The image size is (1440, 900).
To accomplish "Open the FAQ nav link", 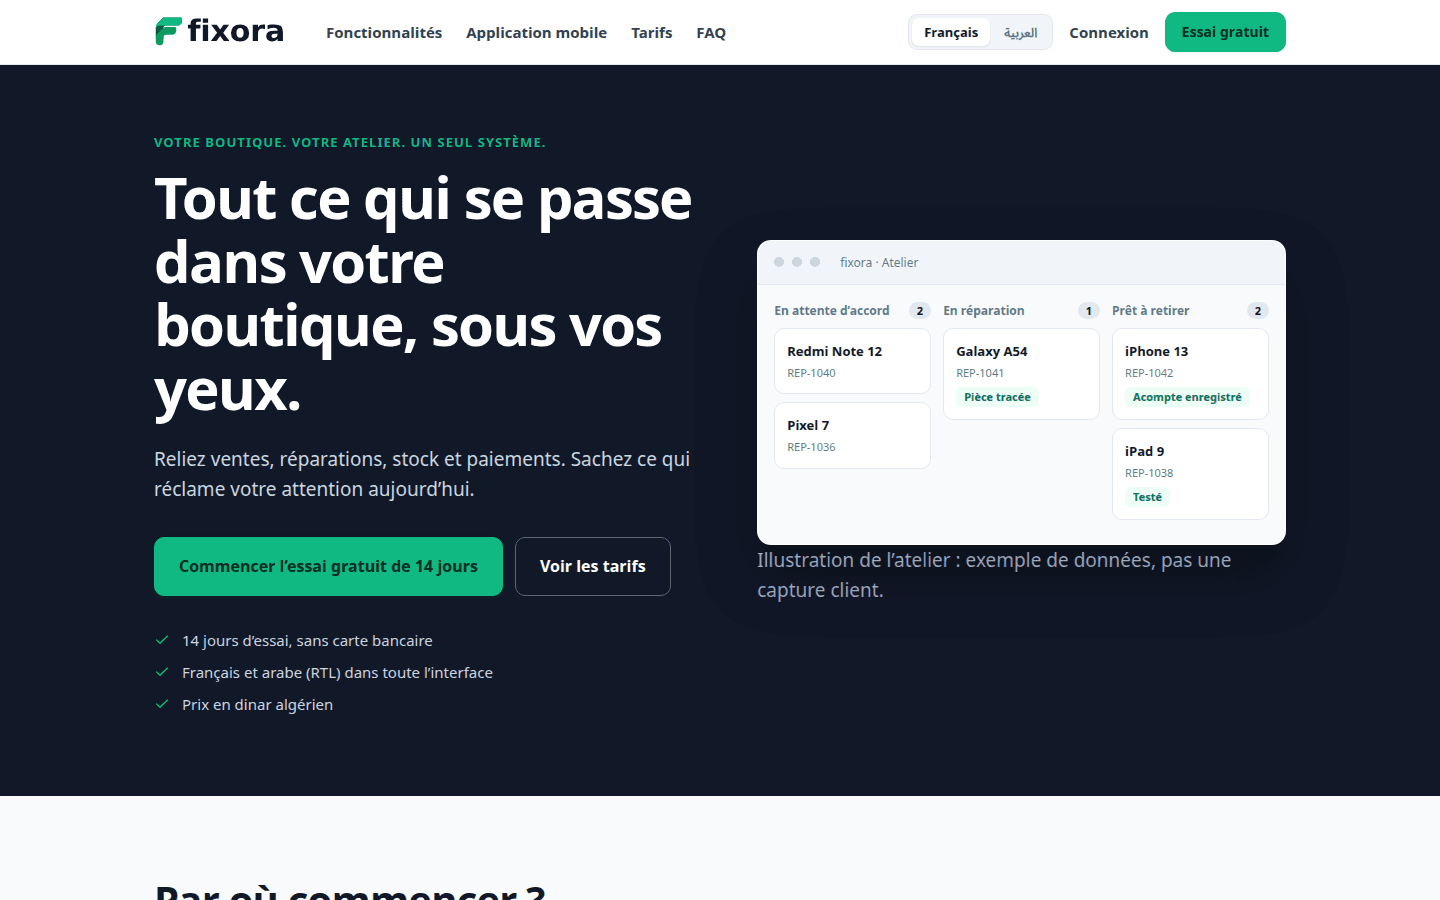I will [711, 33].
